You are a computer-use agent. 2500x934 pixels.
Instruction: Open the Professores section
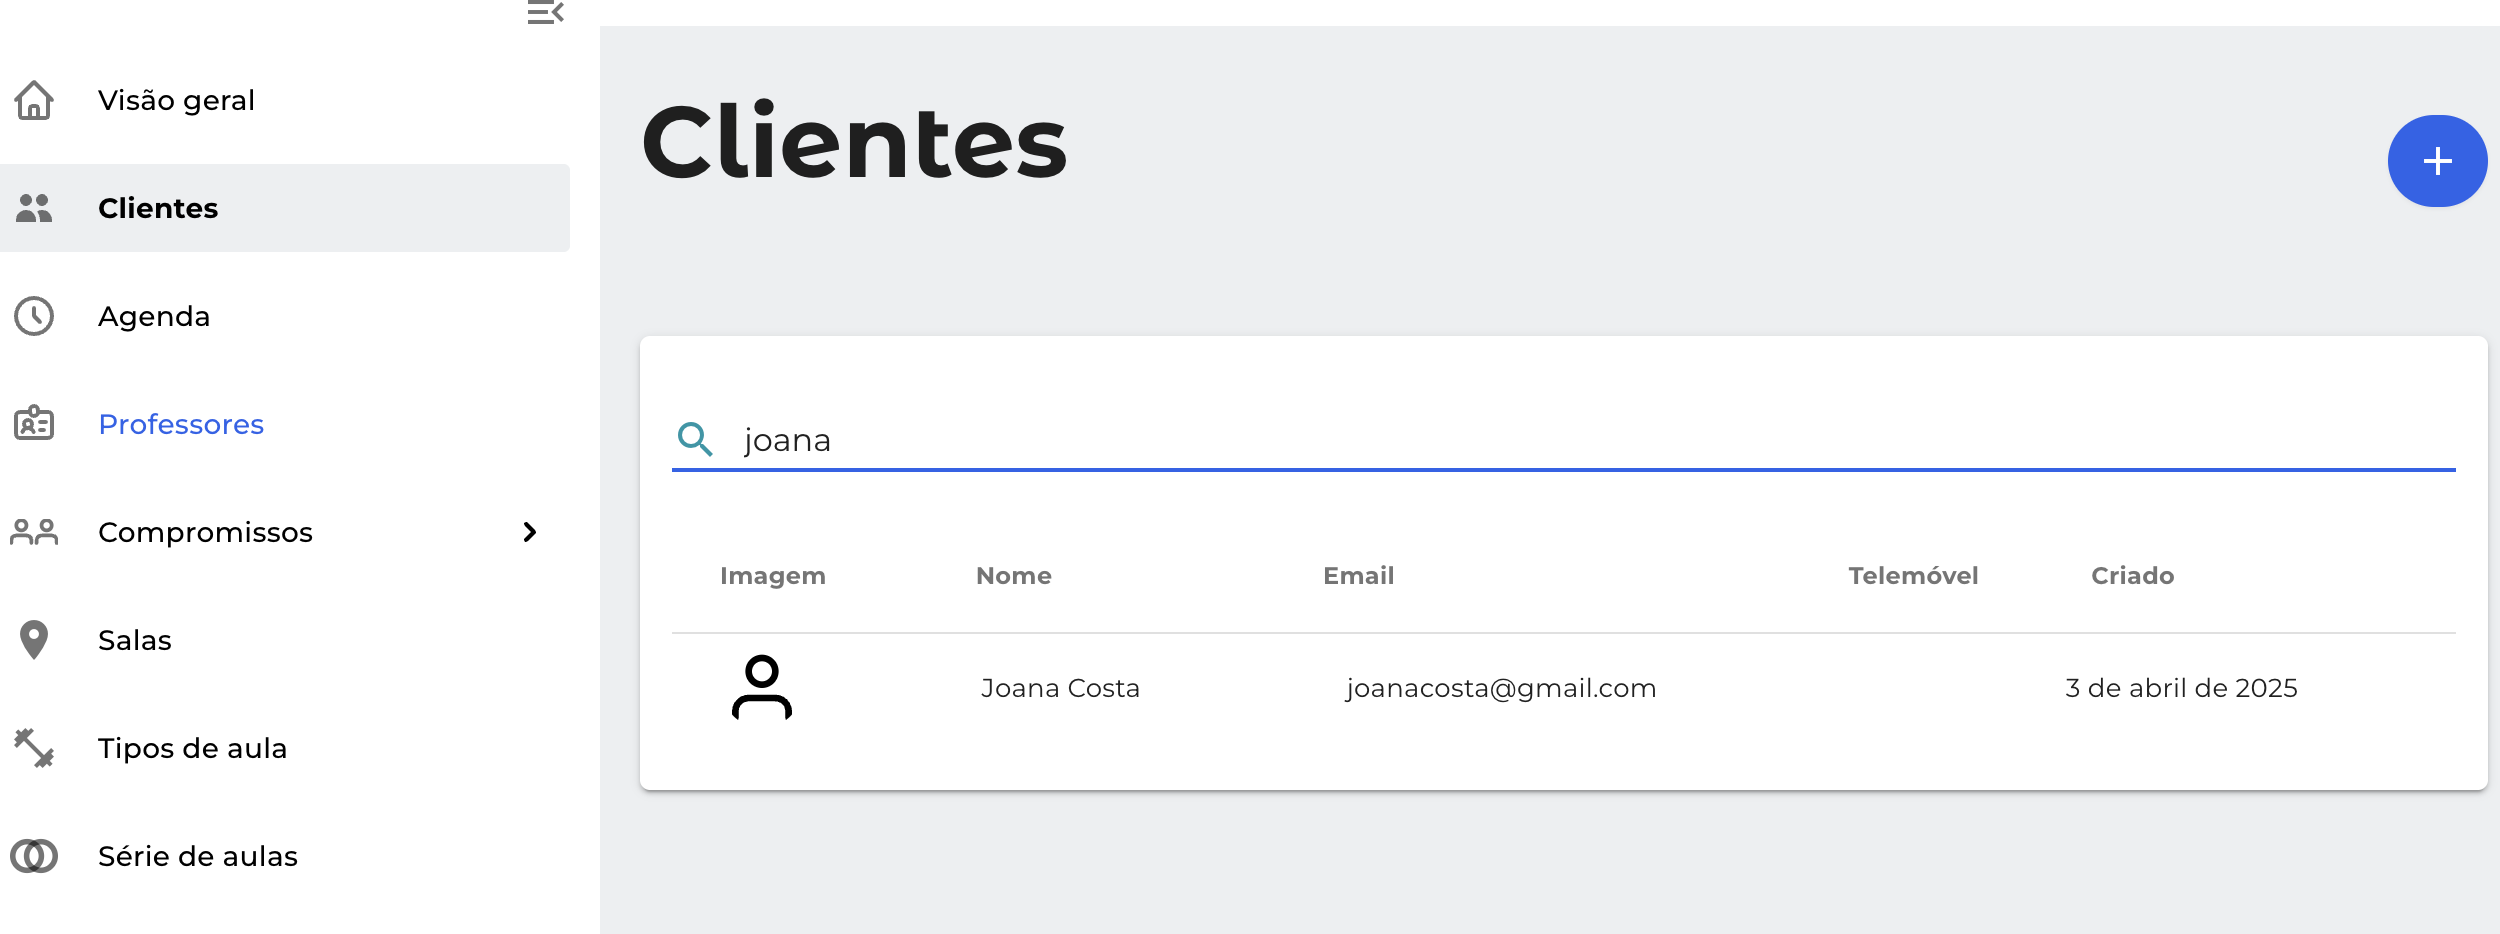285,424
